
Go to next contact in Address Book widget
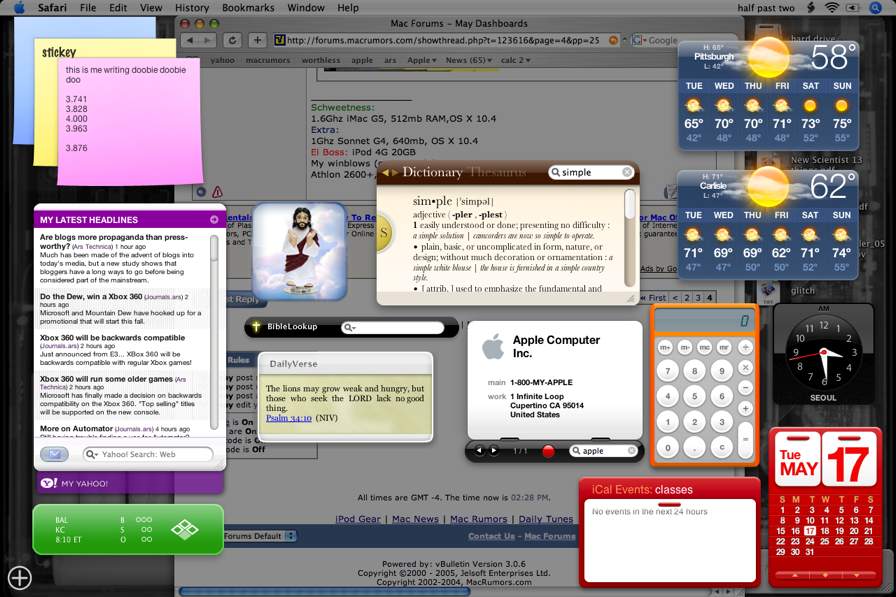(494, 451)
